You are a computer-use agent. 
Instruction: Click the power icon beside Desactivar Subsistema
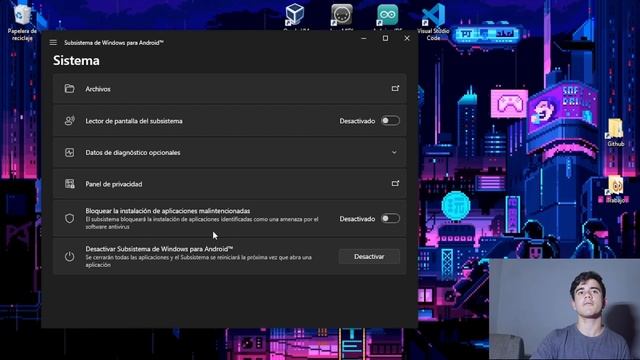click(69, 256)
